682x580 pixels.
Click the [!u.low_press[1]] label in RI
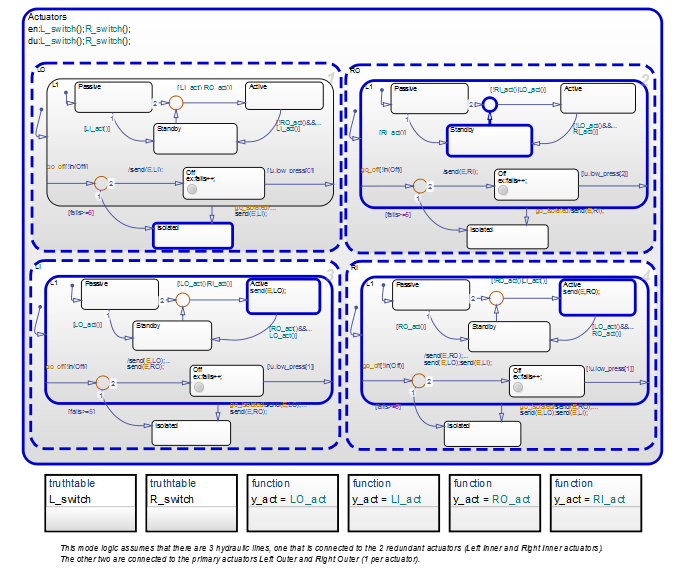tap(610, 369)
